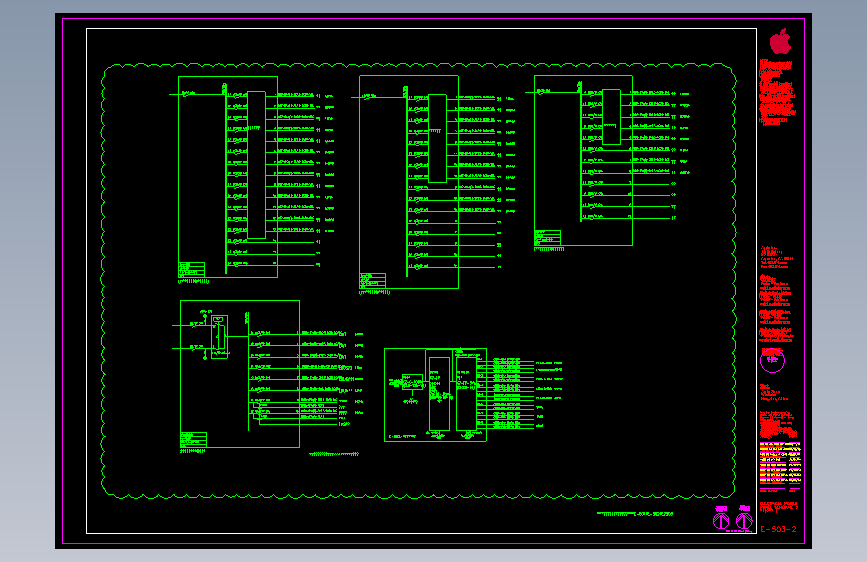Click the sheet number E-503-2
This screenshot has height=562, width=867.
778,529
